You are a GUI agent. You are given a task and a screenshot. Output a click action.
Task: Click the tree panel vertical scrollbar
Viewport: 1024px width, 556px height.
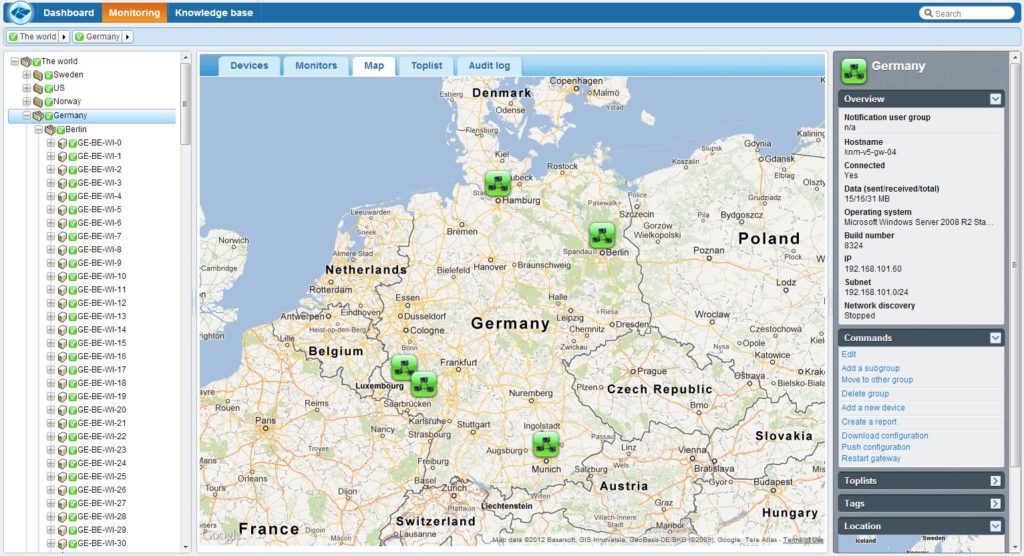[x=185, y=105]
